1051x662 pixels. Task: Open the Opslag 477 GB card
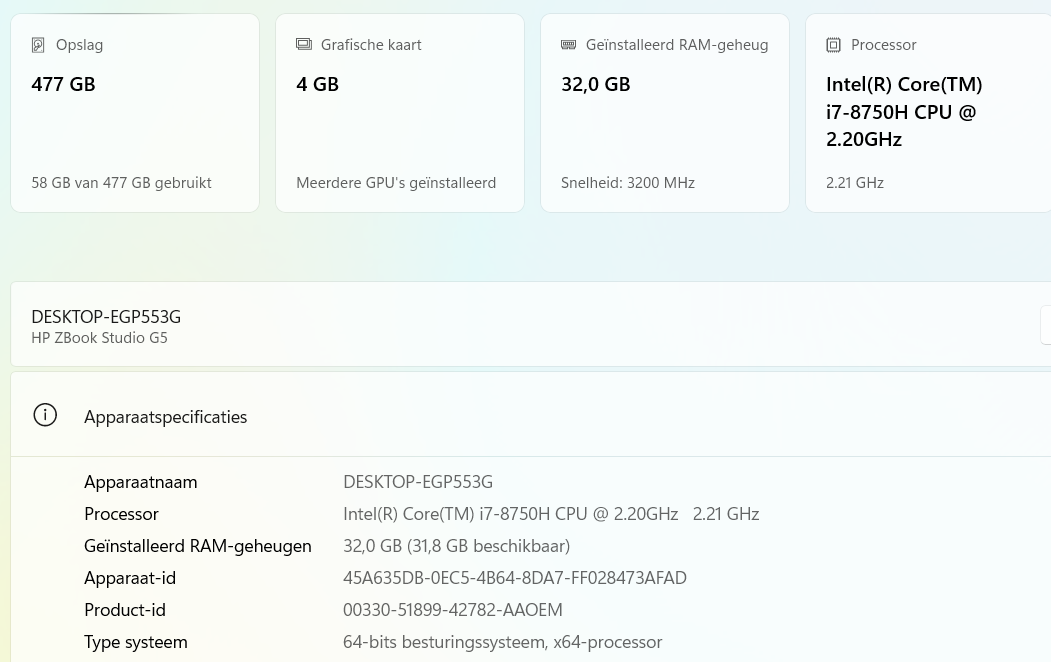[135, 113]
